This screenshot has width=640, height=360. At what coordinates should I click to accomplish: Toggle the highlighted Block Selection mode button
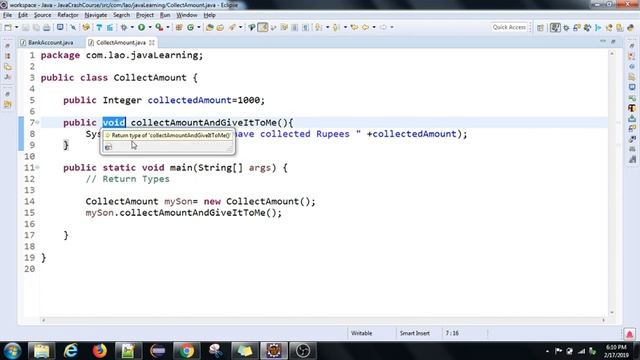pos(263,27)
